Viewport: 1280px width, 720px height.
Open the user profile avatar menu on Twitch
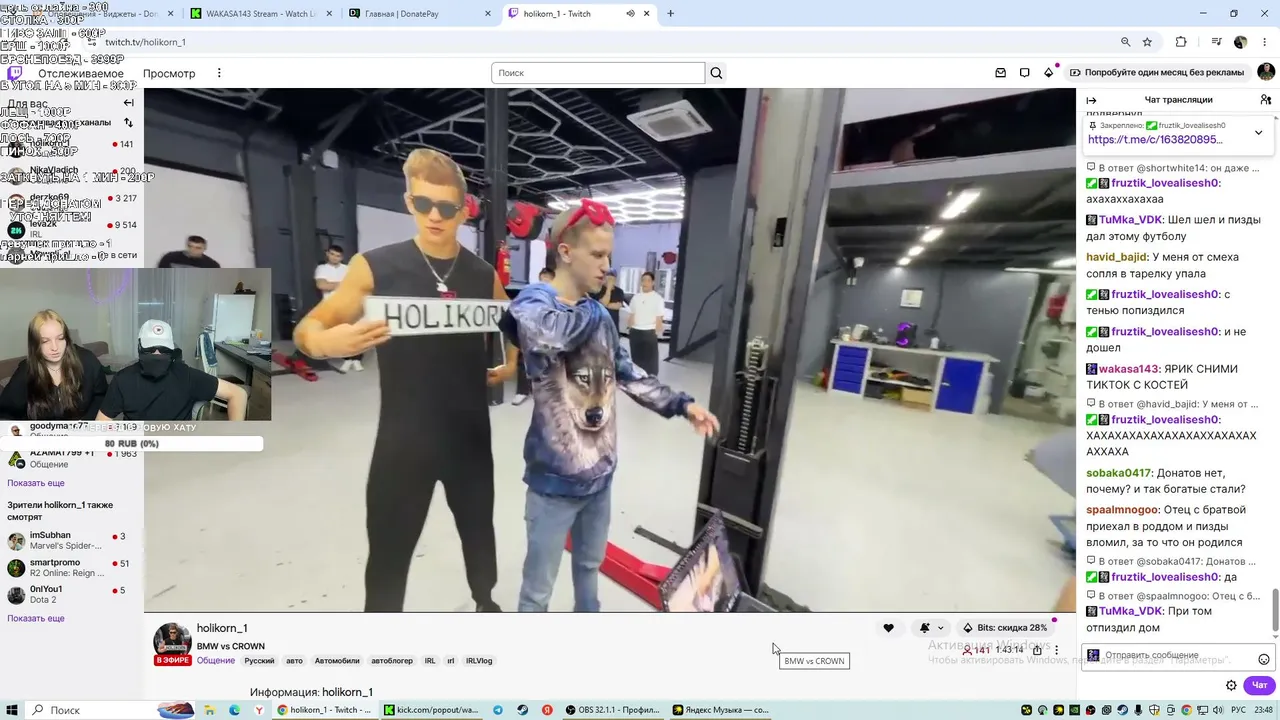1266,72
